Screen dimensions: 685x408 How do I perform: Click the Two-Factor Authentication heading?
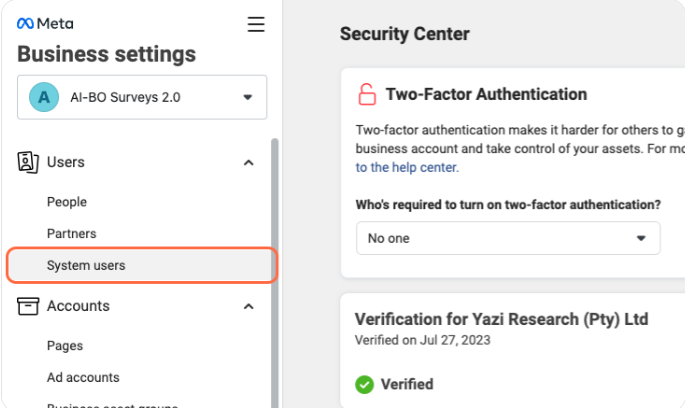pos(486,95)
